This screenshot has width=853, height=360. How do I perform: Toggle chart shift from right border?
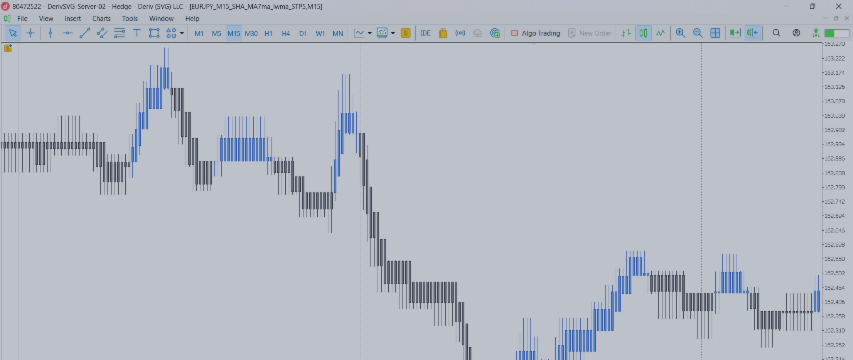tap(752, 33)
